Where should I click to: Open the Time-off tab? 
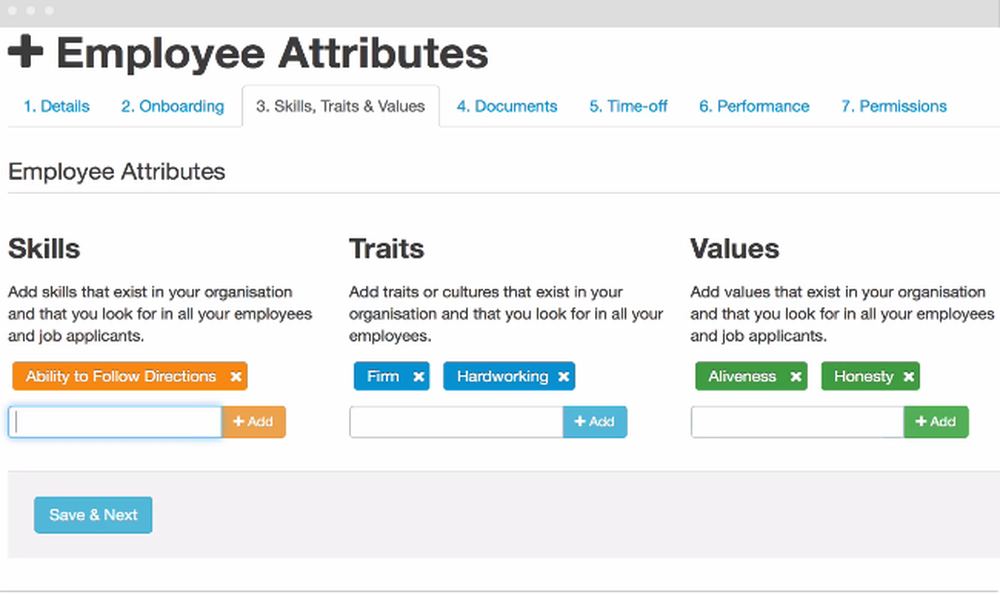(x=628, y=106)
